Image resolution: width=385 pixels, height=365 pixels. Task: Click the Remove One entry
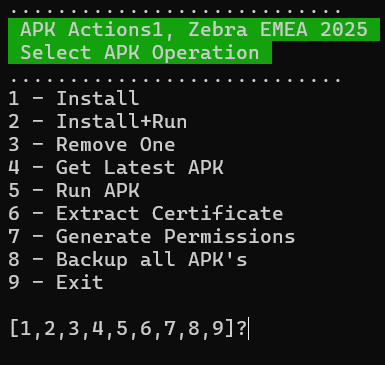pos(92,145)
